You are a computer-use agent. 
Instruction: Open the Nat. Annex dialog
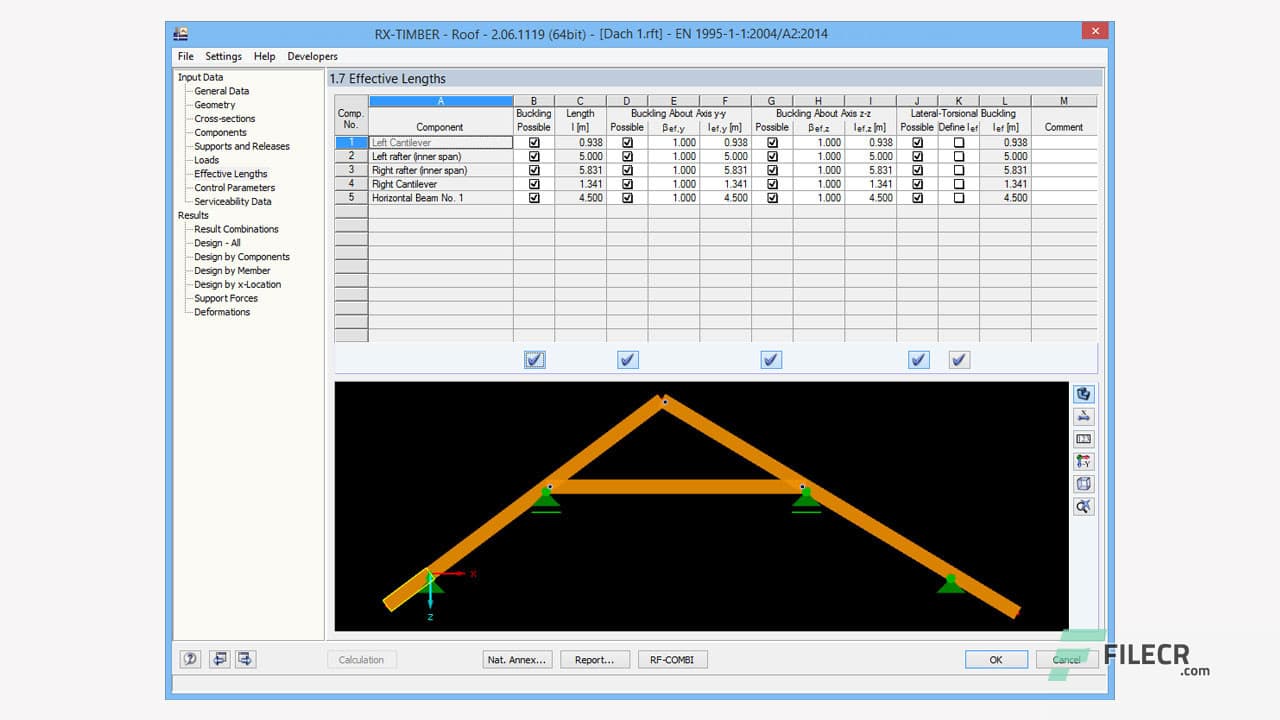coord(516,659)
